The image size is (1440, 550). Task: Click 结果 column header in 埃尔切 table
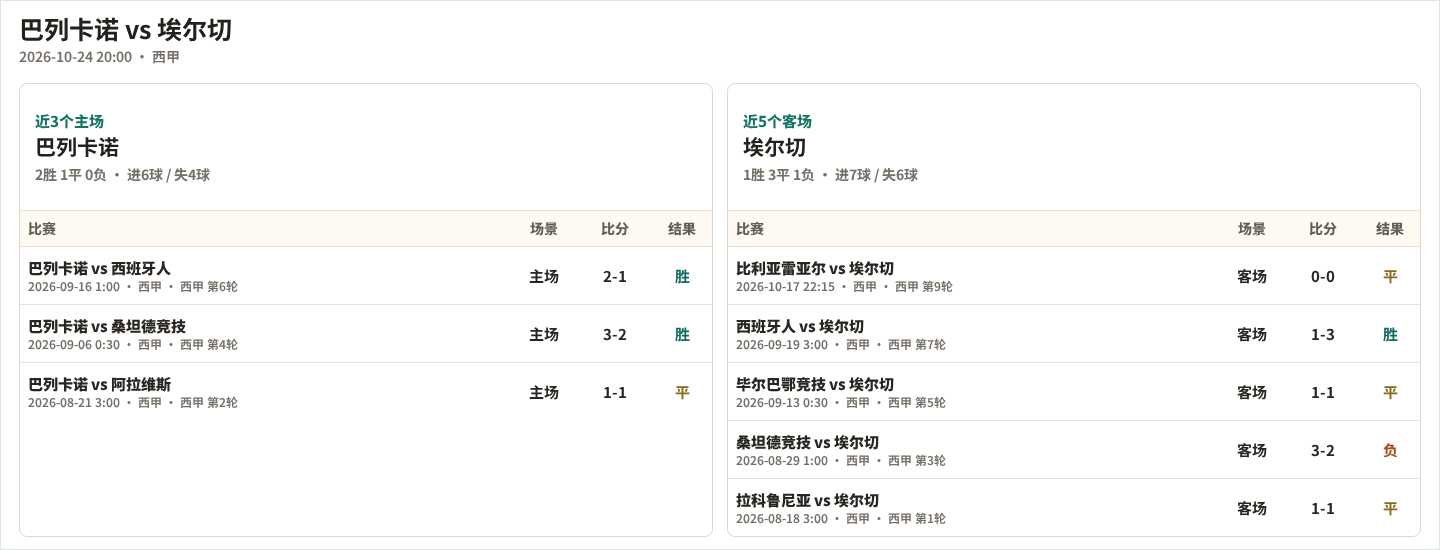(1390, 229)
